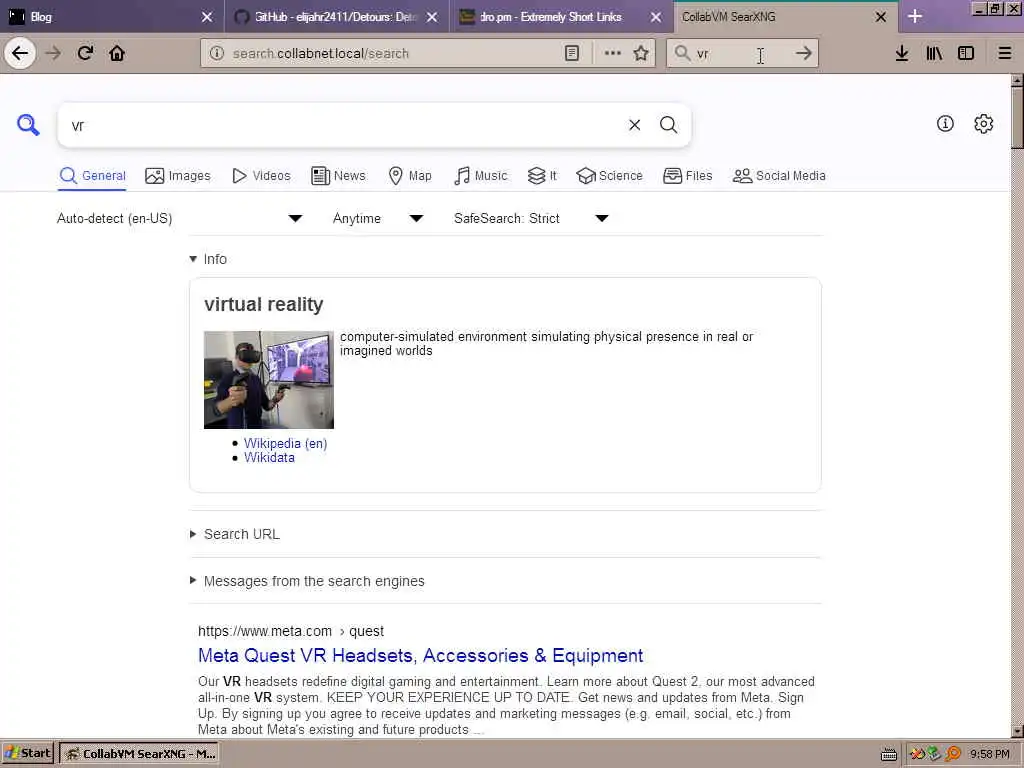The width and height of the screenshot is (1024, 768).
Task: Toggle the sidebar icon in toolbar
Action: 966,53
